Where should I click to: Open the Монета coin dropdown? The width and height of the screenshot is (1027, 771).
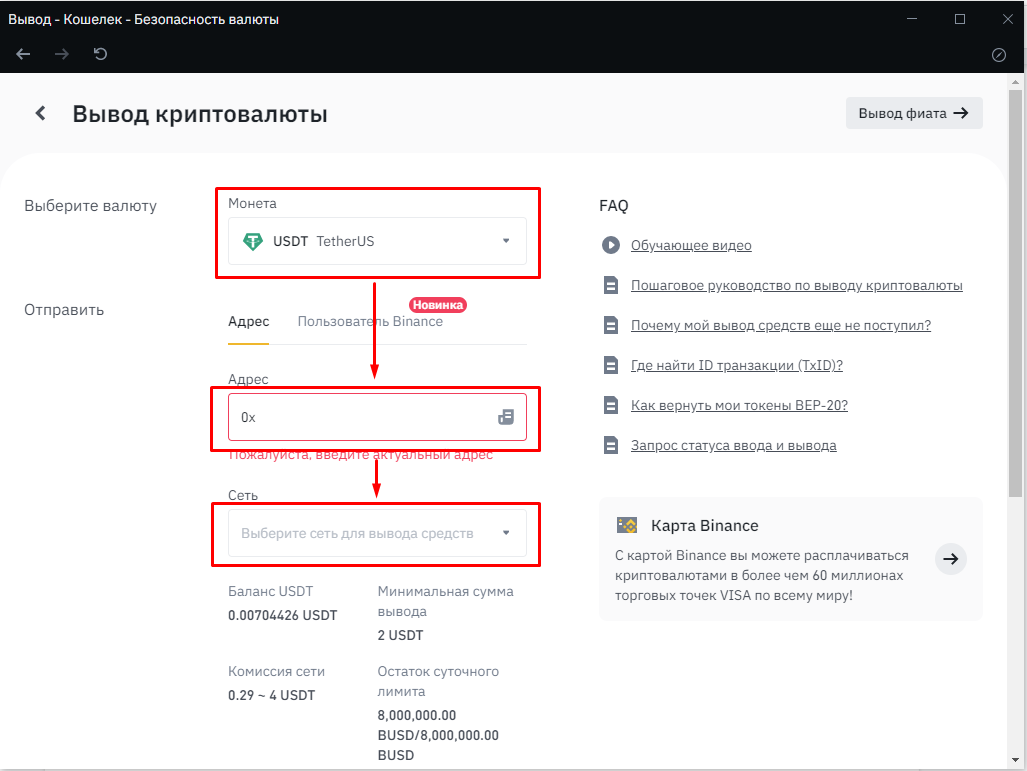point(377,241)
